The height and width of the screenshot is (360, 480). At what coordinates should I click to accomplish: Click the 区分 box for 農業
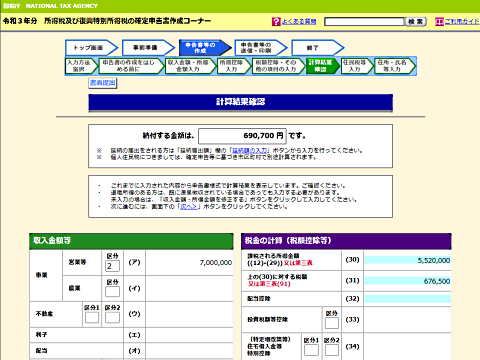coord(112,292)
